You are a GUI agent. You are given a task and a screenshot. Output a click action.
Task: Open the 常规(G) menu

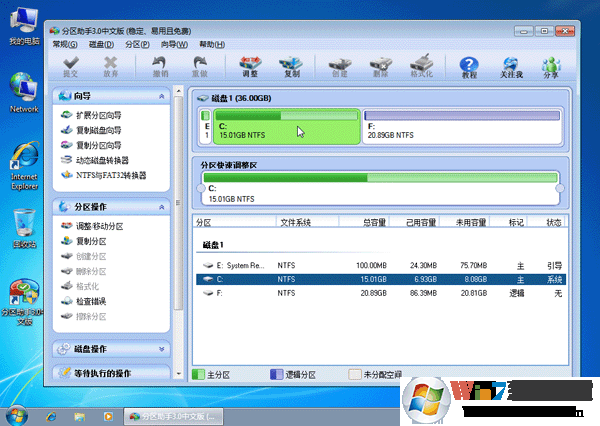[65, 44]
